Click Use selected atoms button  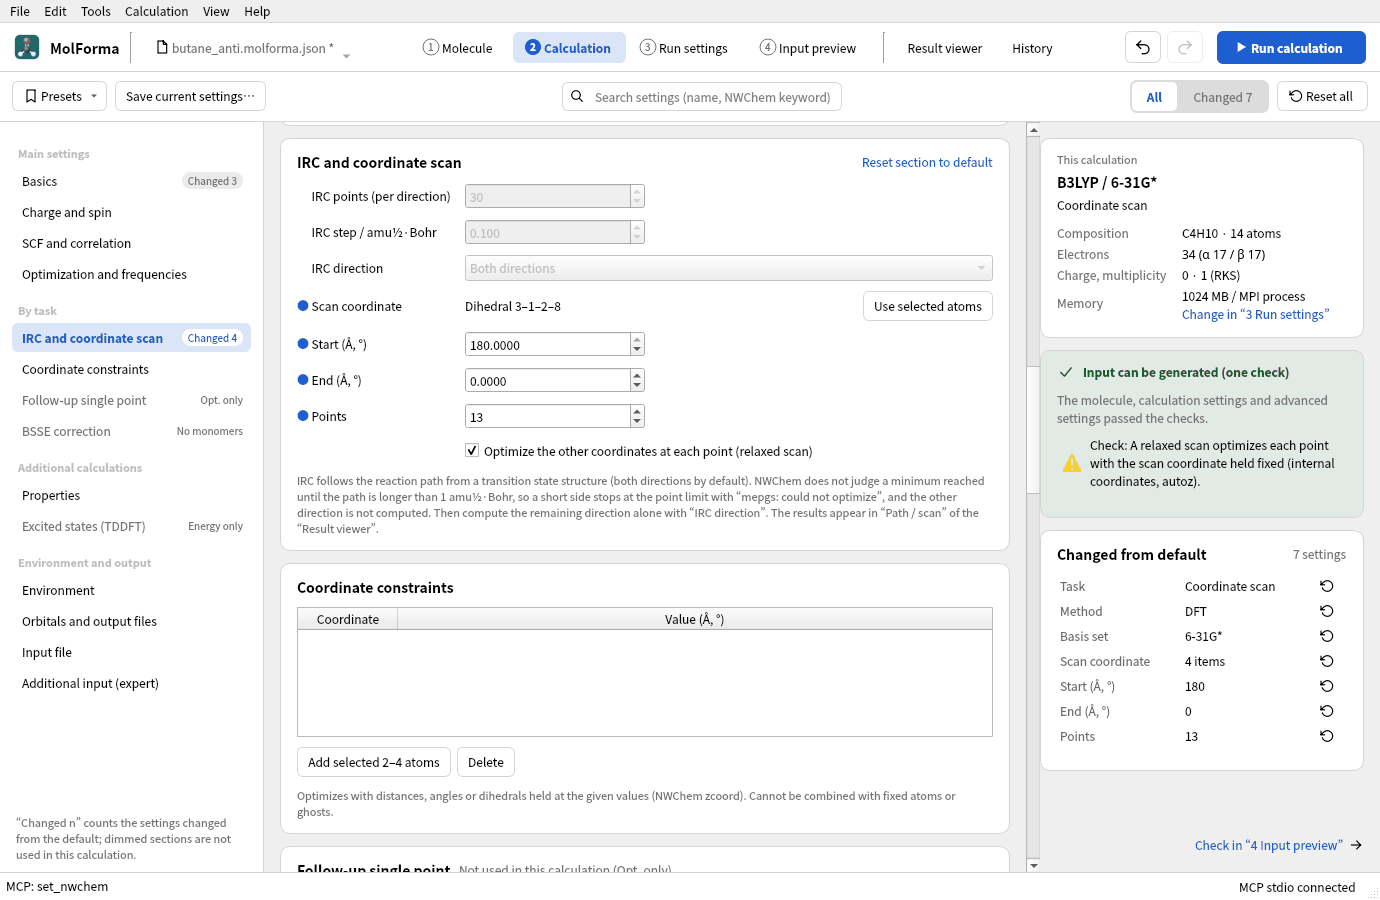[928, 306]
